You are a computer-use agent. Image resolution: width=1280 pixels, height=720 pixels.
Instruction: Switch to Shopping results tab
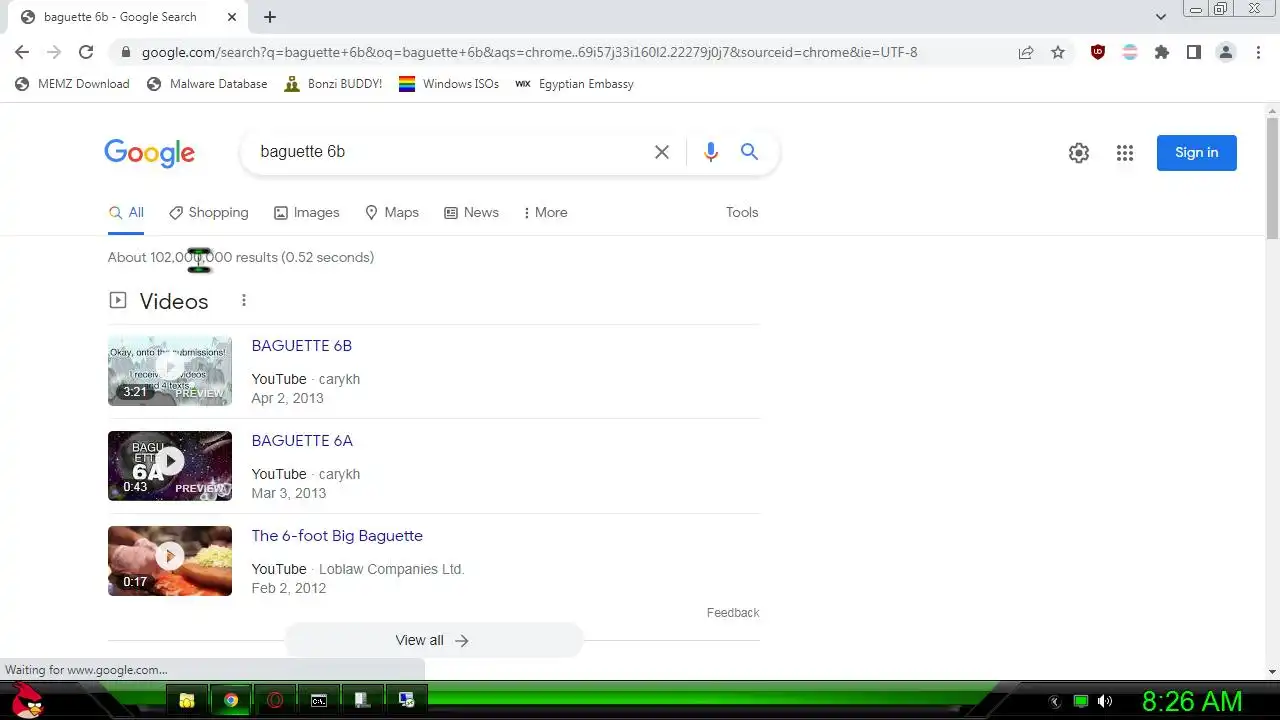pyautogui.click(x=208, y=213)
